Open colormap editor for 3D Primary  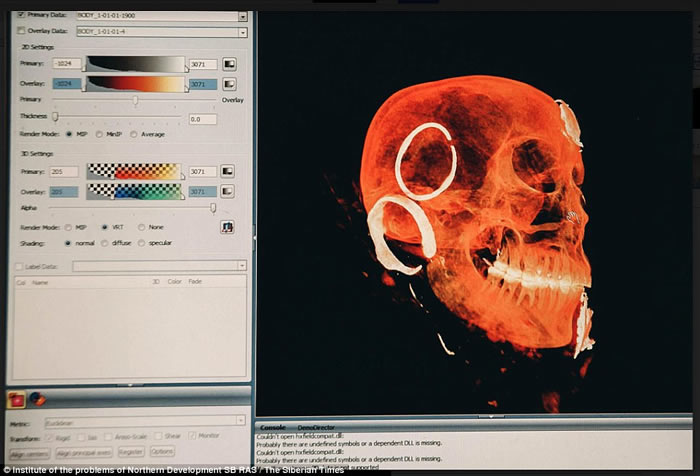228,171
